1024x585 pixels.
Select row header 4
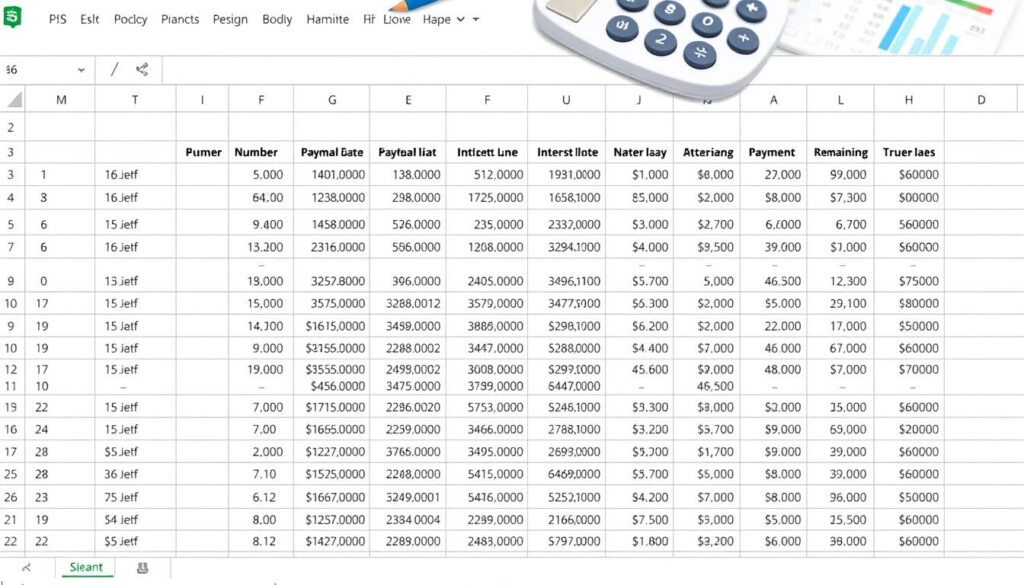click(11, 197)
